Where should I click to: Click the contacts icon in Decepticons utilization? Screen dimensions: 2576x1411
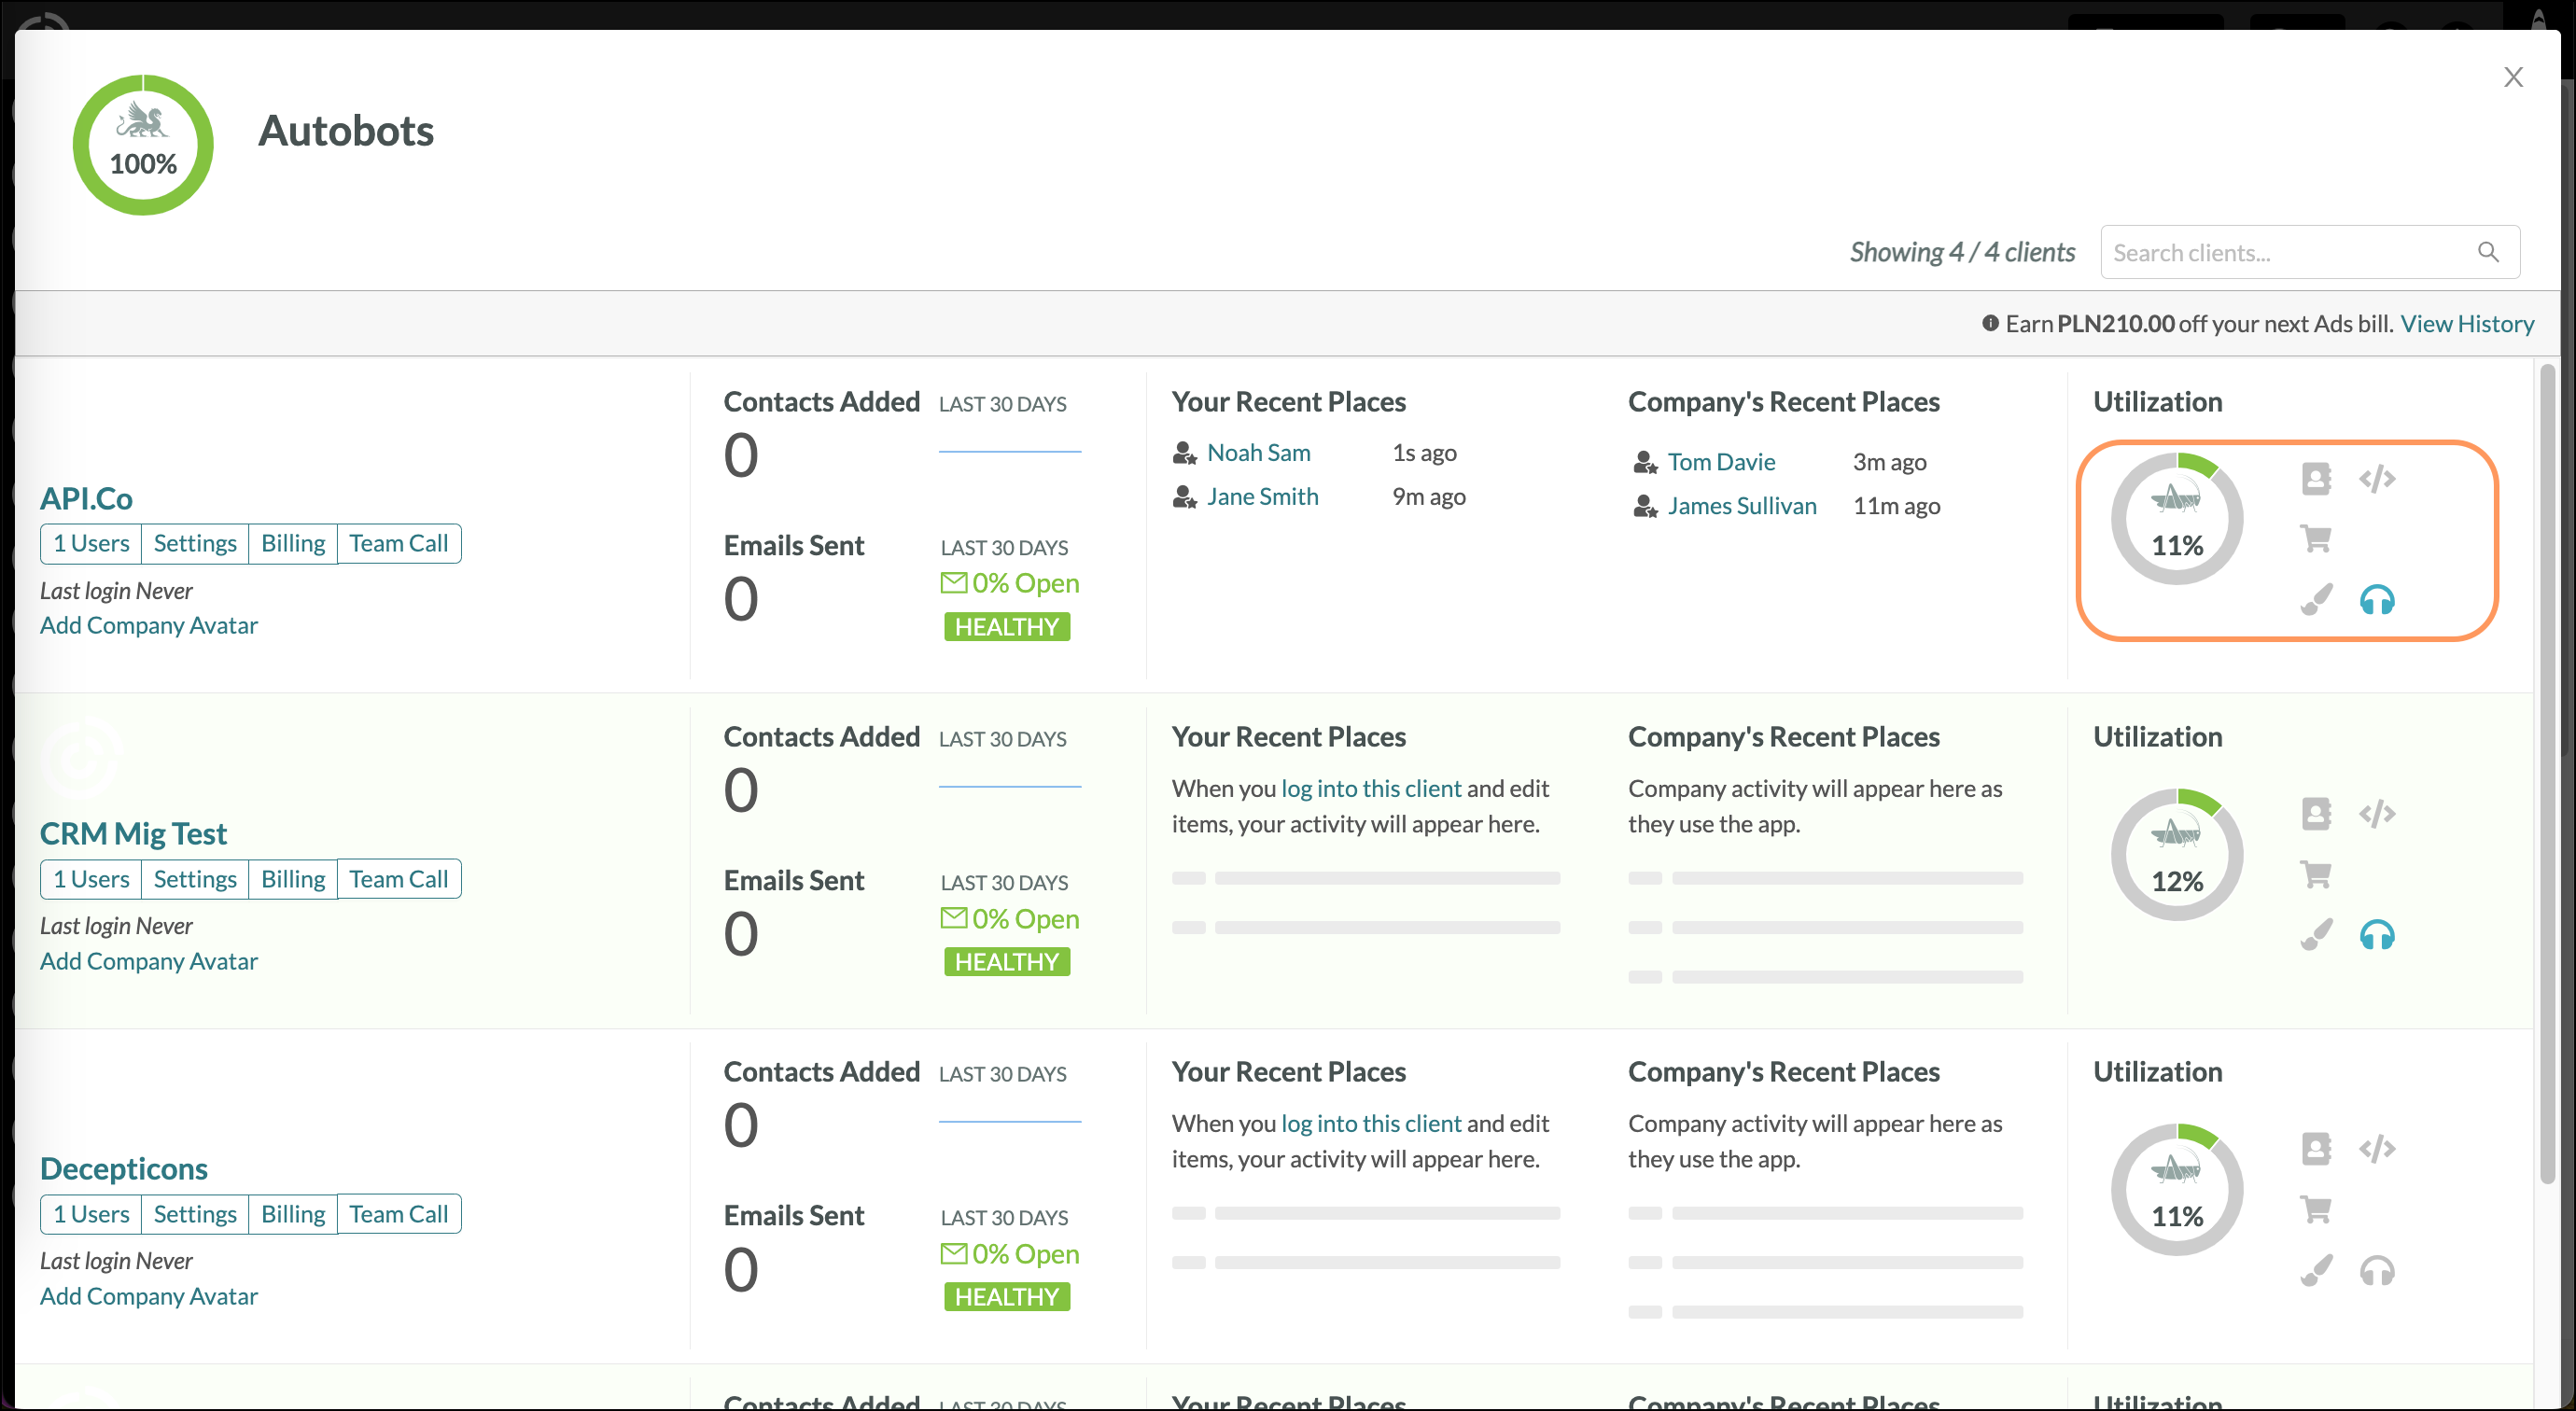pyautogui.click(x=2316, y=1149)
